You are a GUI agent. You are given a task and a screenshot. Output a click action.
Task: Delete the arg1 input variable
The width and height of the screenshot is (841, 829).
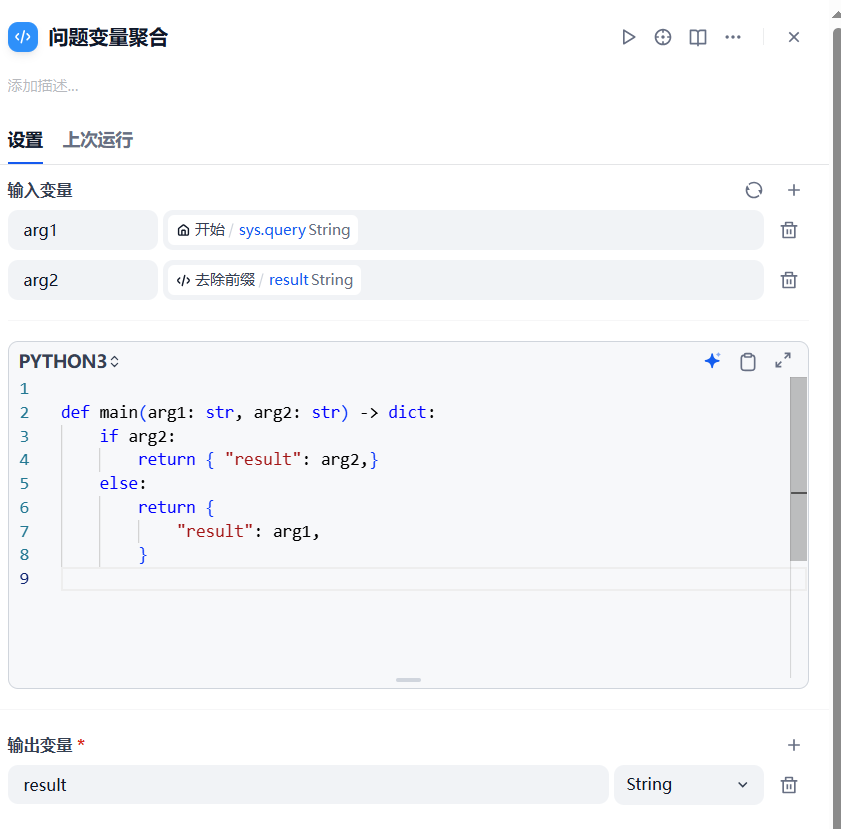coord(788,230)
